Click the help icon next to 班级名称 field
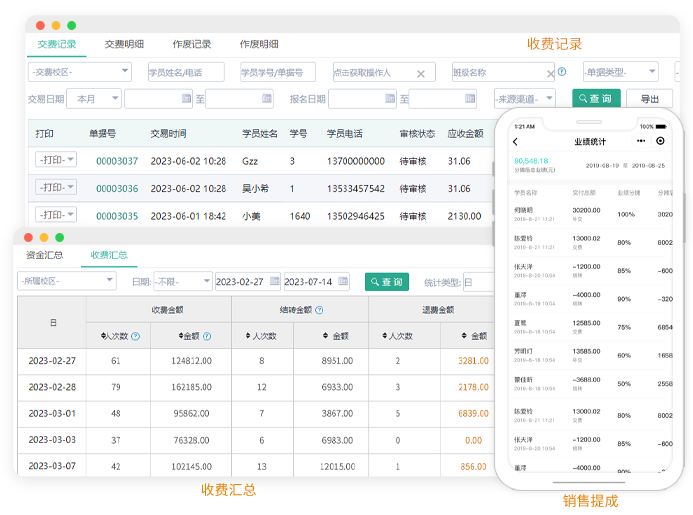 click(x=562, y=72)
